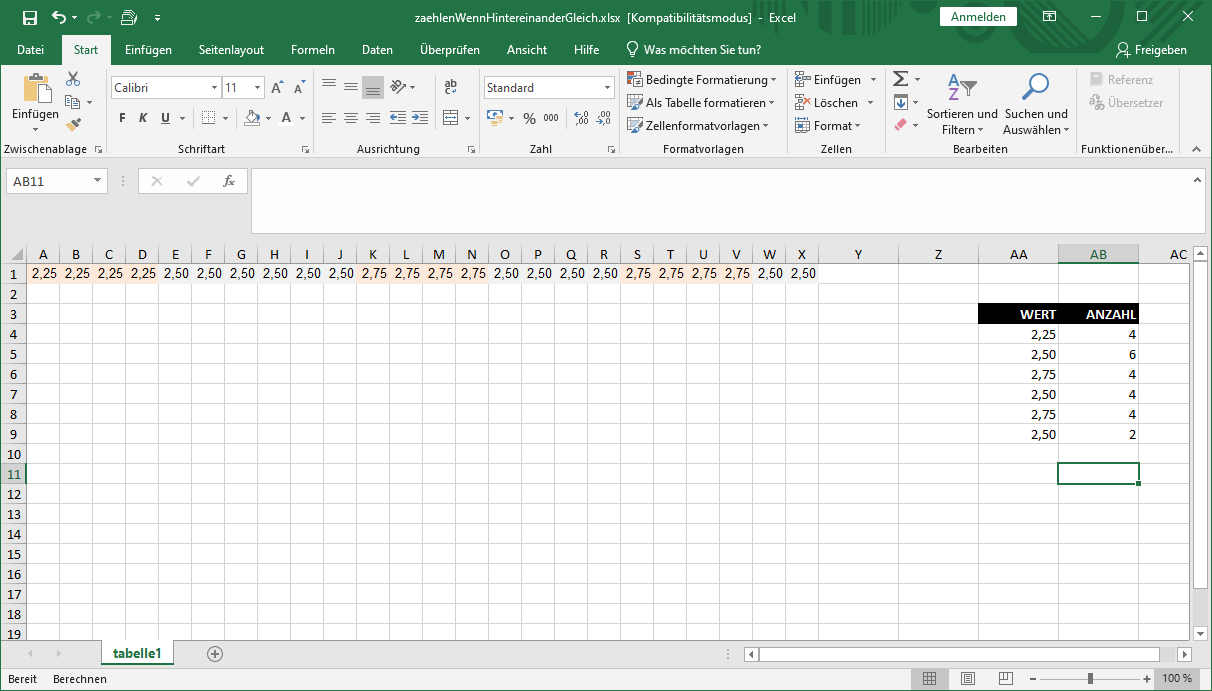Switch to the Einfügen ribbon tab

[148, 49]
